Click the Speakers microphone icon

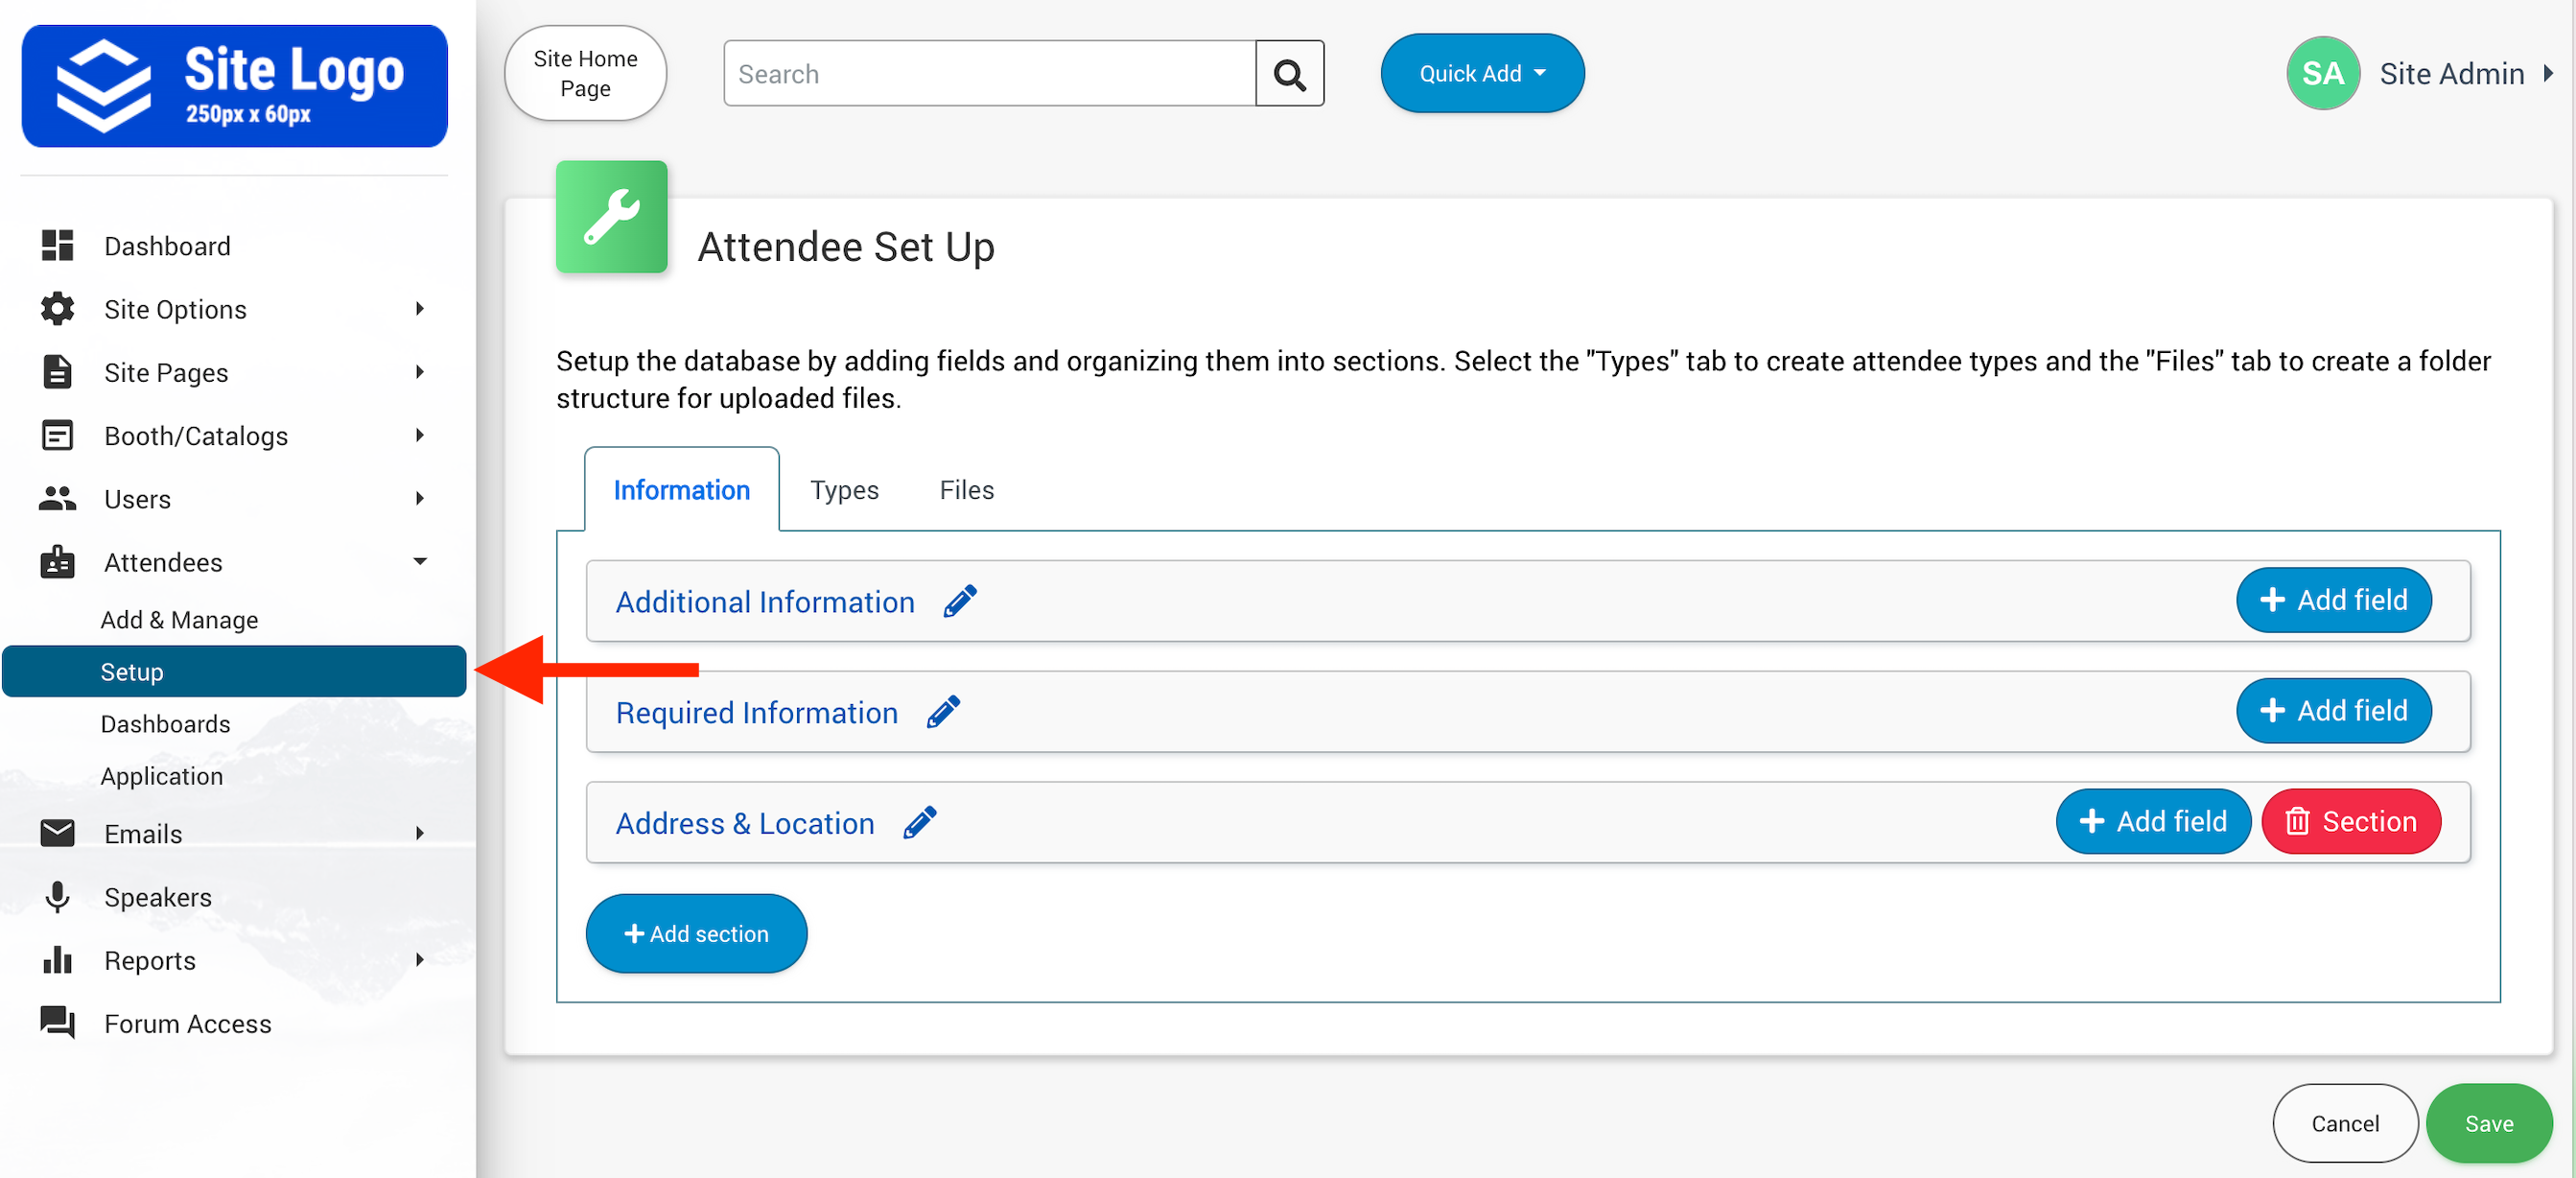(x=57, y=896)
